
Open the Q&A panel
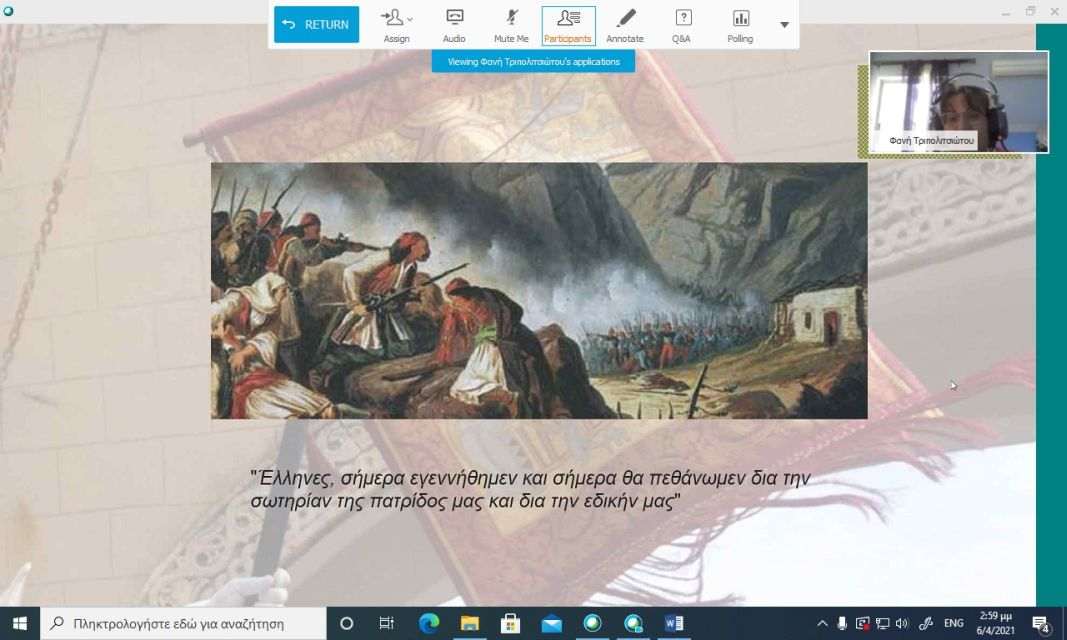[682, 24]
